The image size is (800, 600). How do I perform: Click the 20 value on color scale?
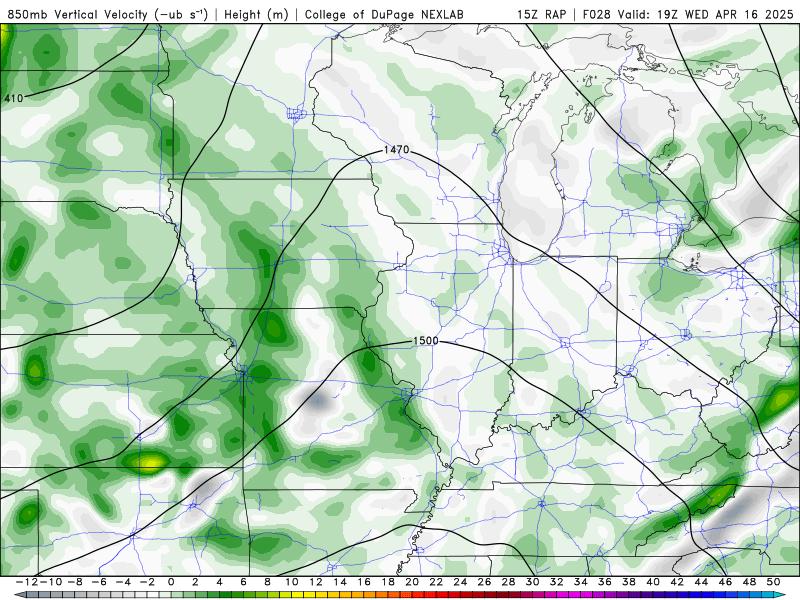click(x=412, y=582)
